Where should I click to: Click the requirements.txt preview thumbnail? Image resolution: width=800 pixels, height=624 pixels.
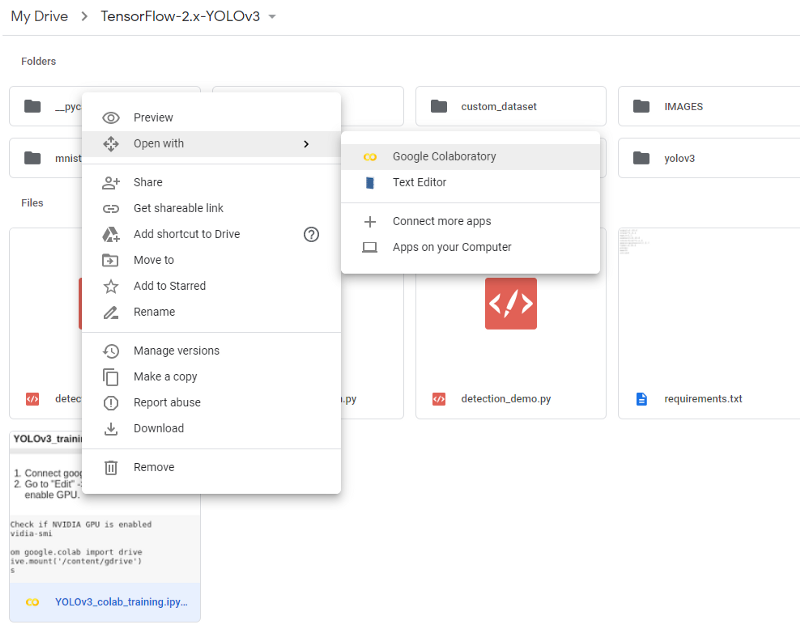pos(709,304)
